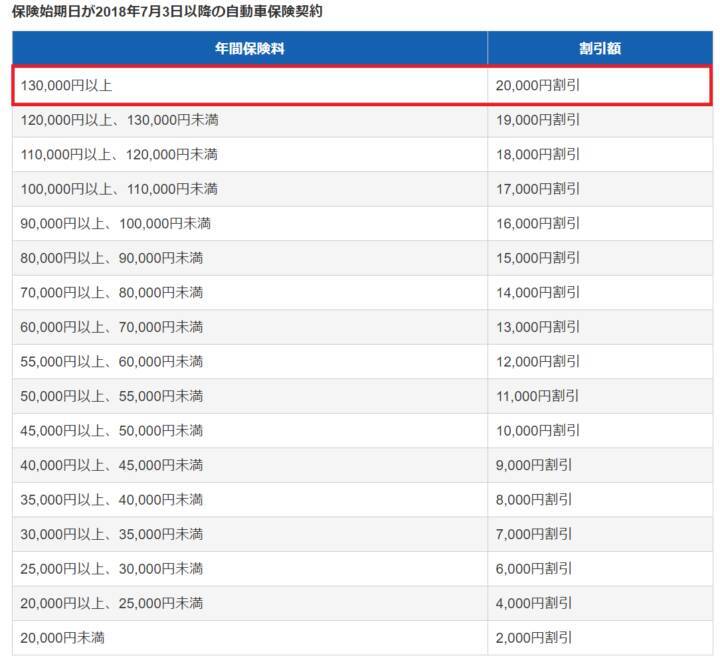Select 70,000円以上、80,000円未満 cell
The image size is (720, 664).
[250, 293]
